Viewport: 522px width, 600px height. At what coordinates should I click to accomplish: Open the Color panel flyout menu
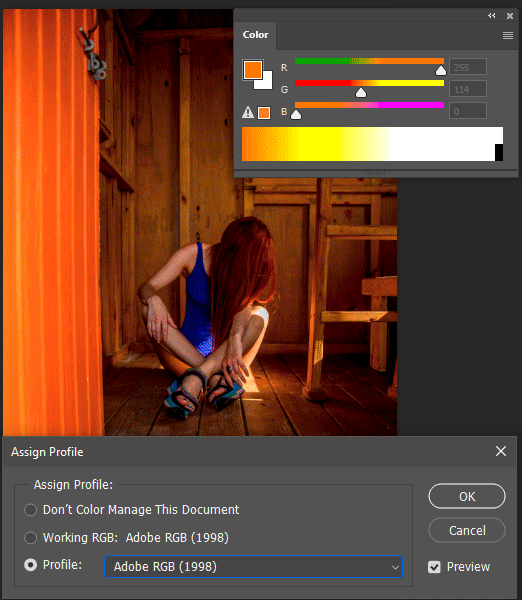pyautogui.click(x=507, y=36)
